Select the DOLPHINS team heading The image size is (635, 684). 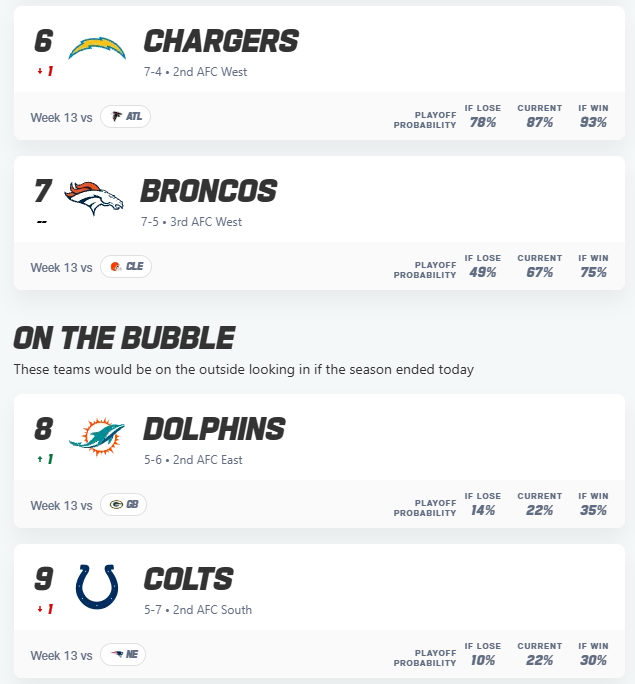pos(214,429)
